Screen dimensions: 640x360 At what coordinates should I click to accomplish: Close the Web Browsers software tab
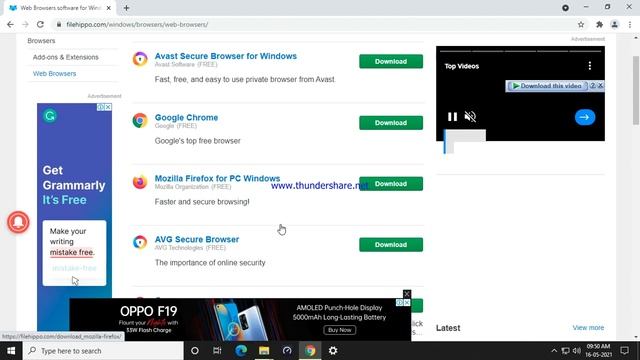tap(109, 8)
